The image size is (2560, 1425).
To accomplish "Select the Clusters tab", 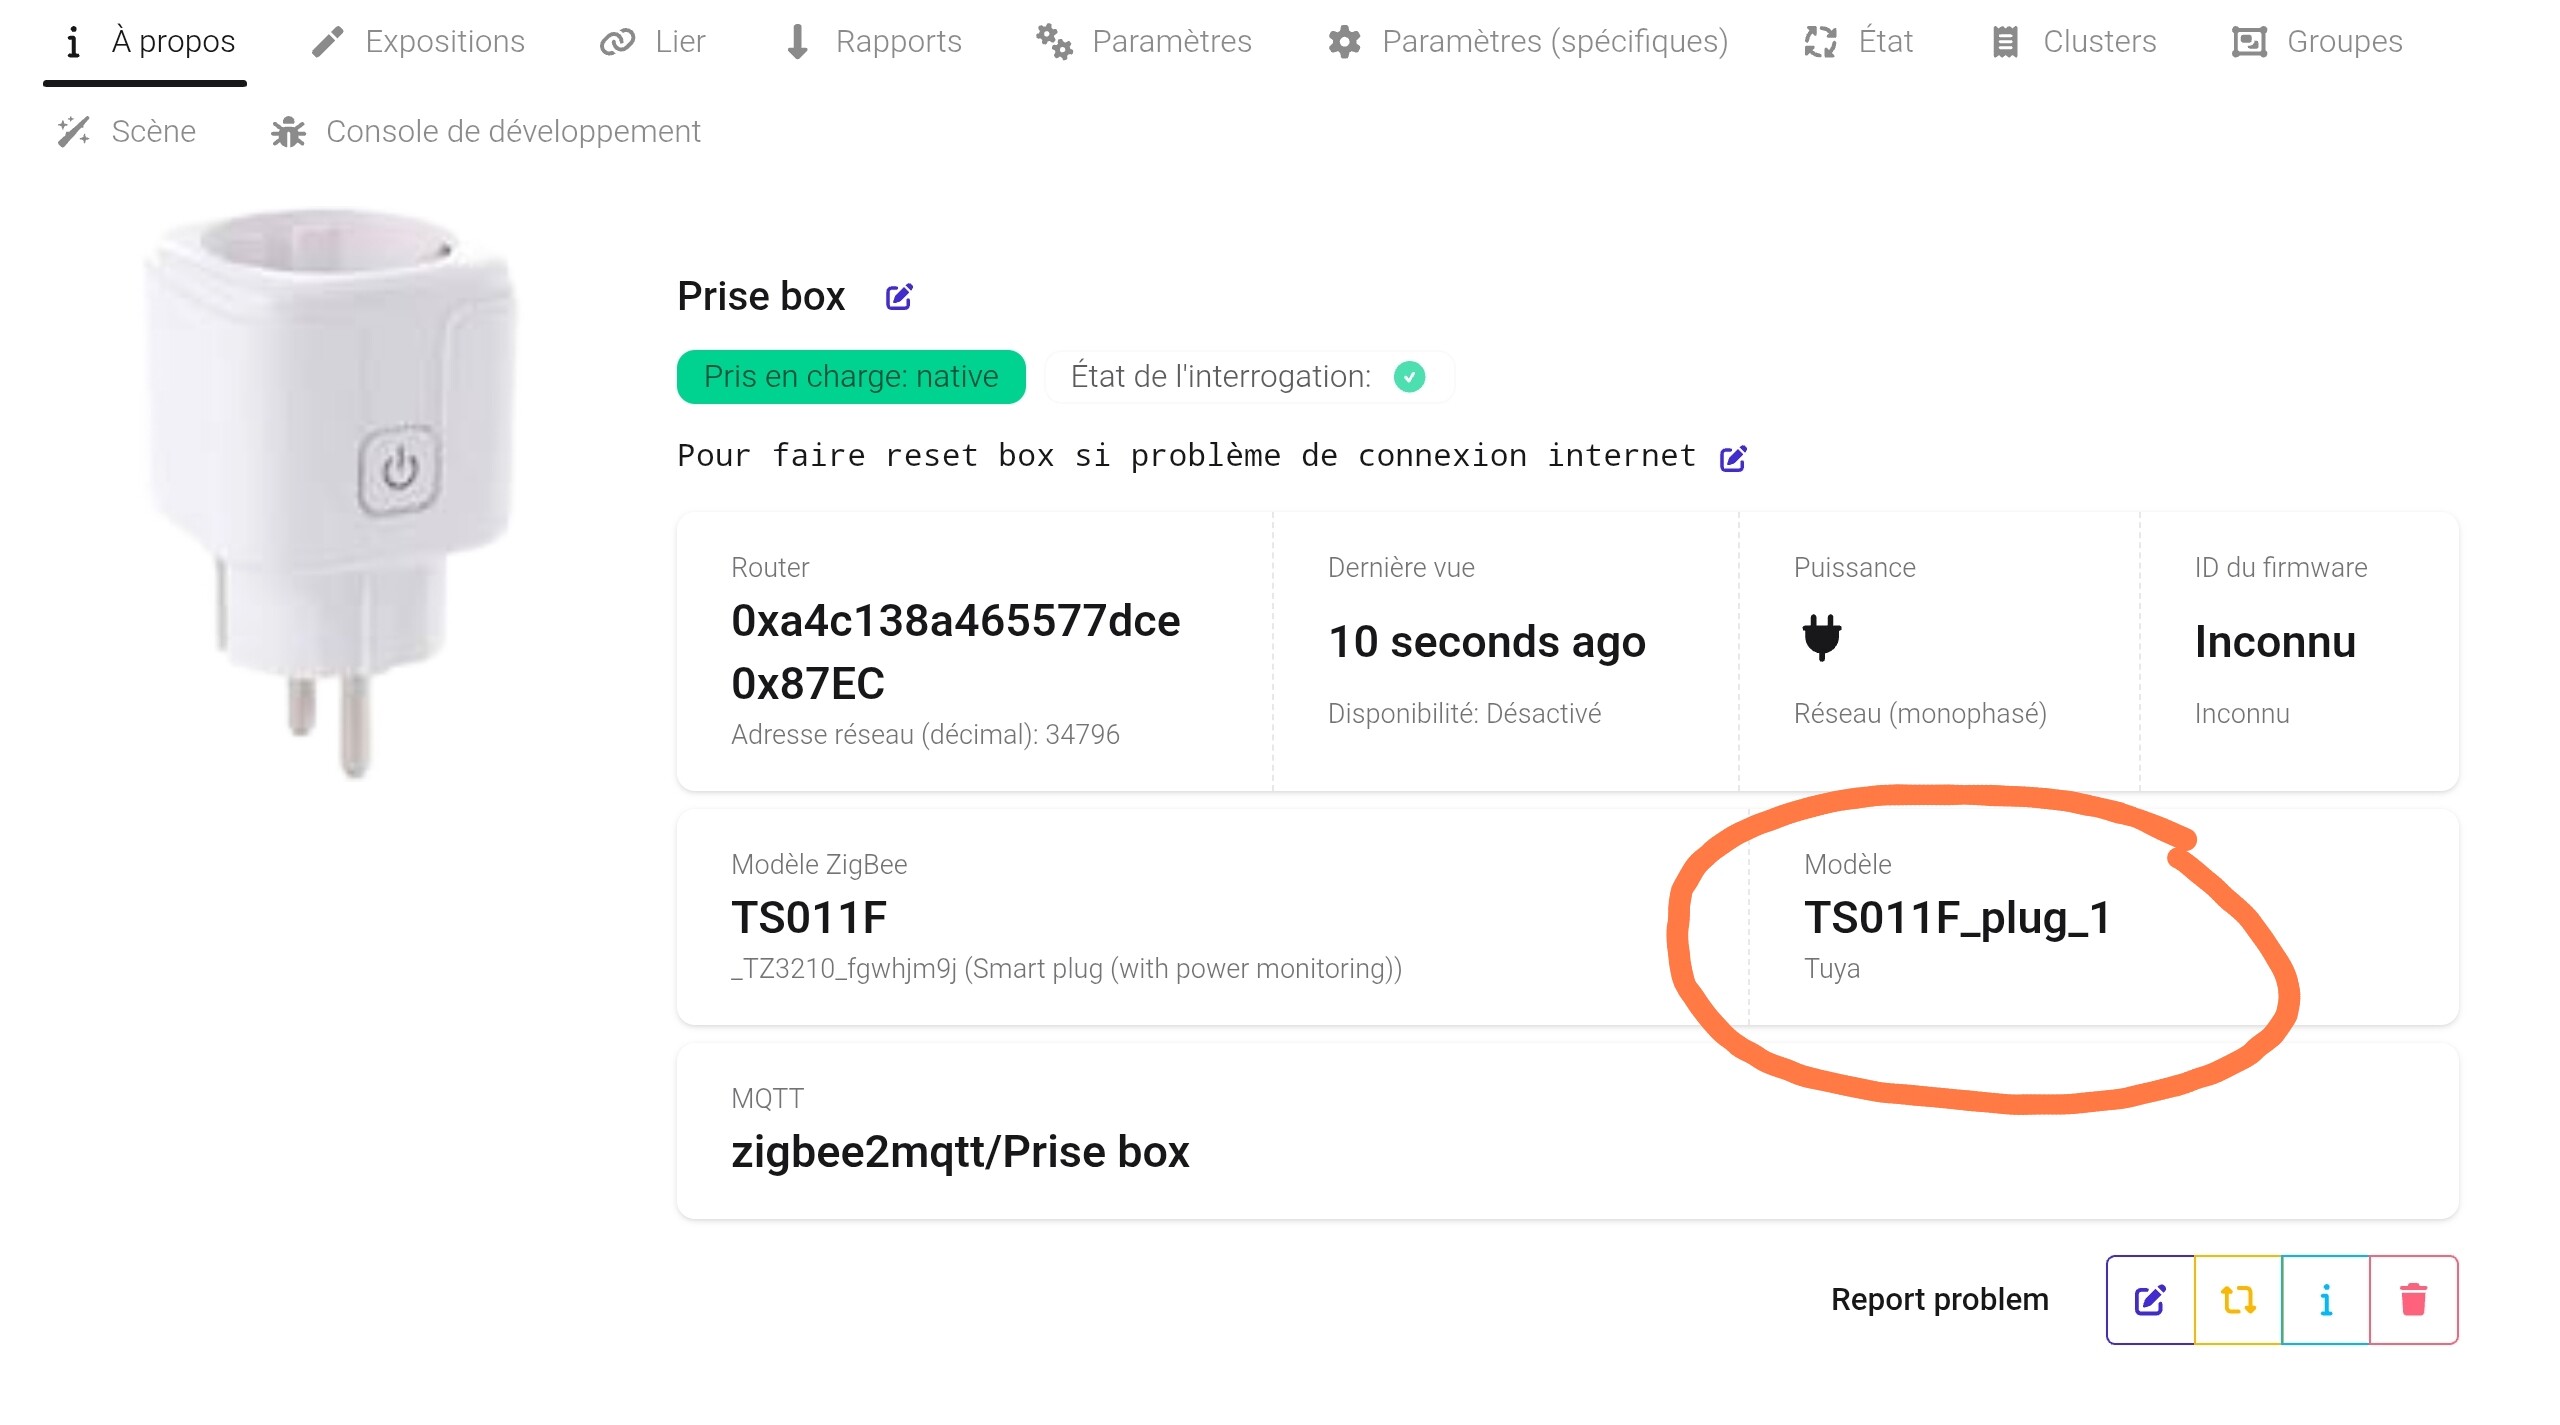I will pos(2074,41).
